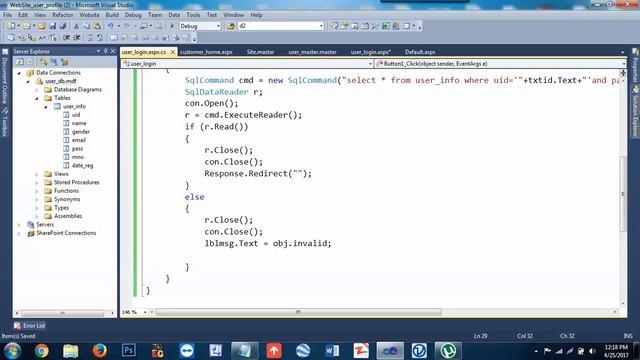Close the user_login.aspx.cs tab
Image resolution: width=640 pixels, height=360 pixels.
(173, 52)
